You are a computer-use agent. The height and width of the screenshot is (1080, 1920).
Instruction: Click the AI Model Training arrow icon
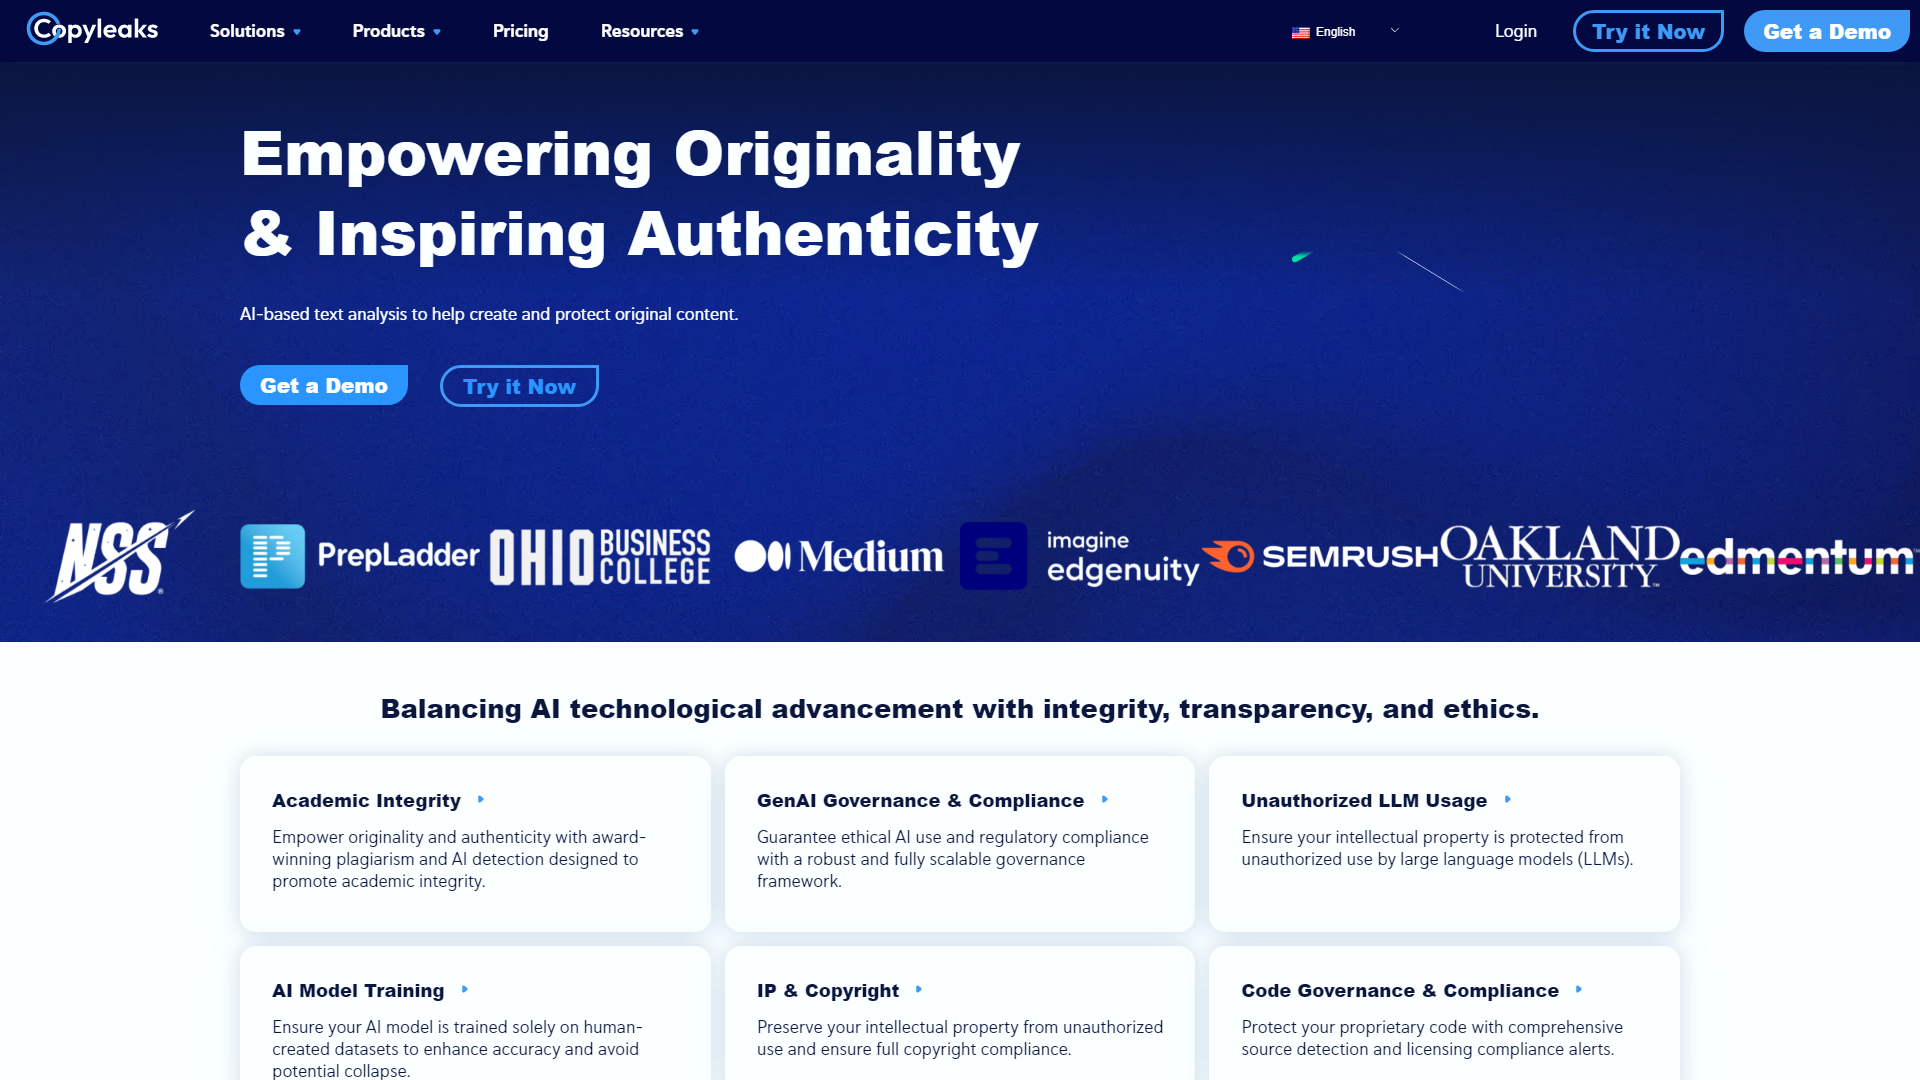coord(465,990)
